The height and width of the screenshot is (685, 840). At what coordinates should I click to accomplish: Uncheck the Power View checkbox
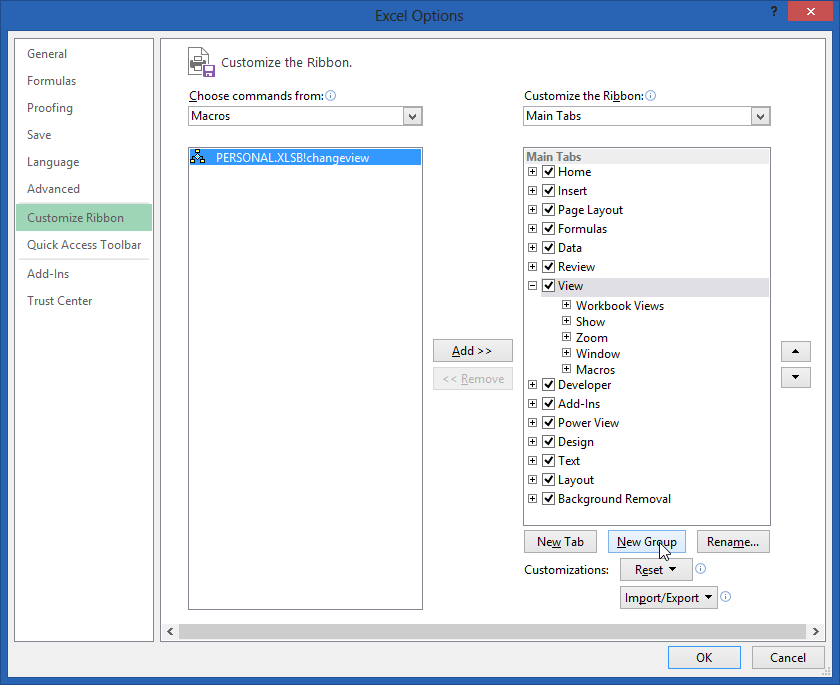click(x=548, y=422)
